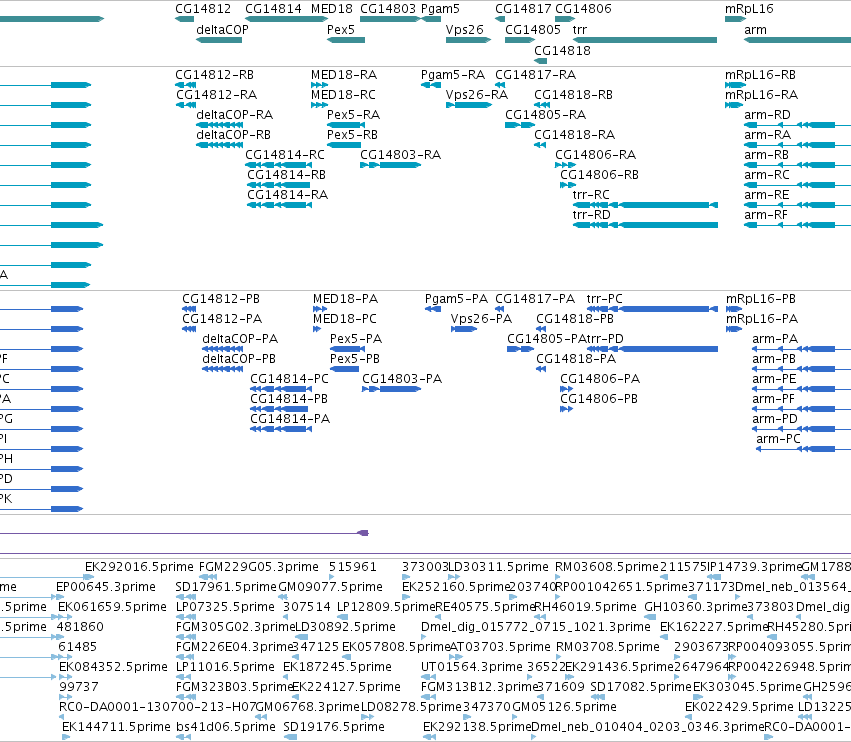Select the mRpL16-RB transcript label

click(760, 75)
